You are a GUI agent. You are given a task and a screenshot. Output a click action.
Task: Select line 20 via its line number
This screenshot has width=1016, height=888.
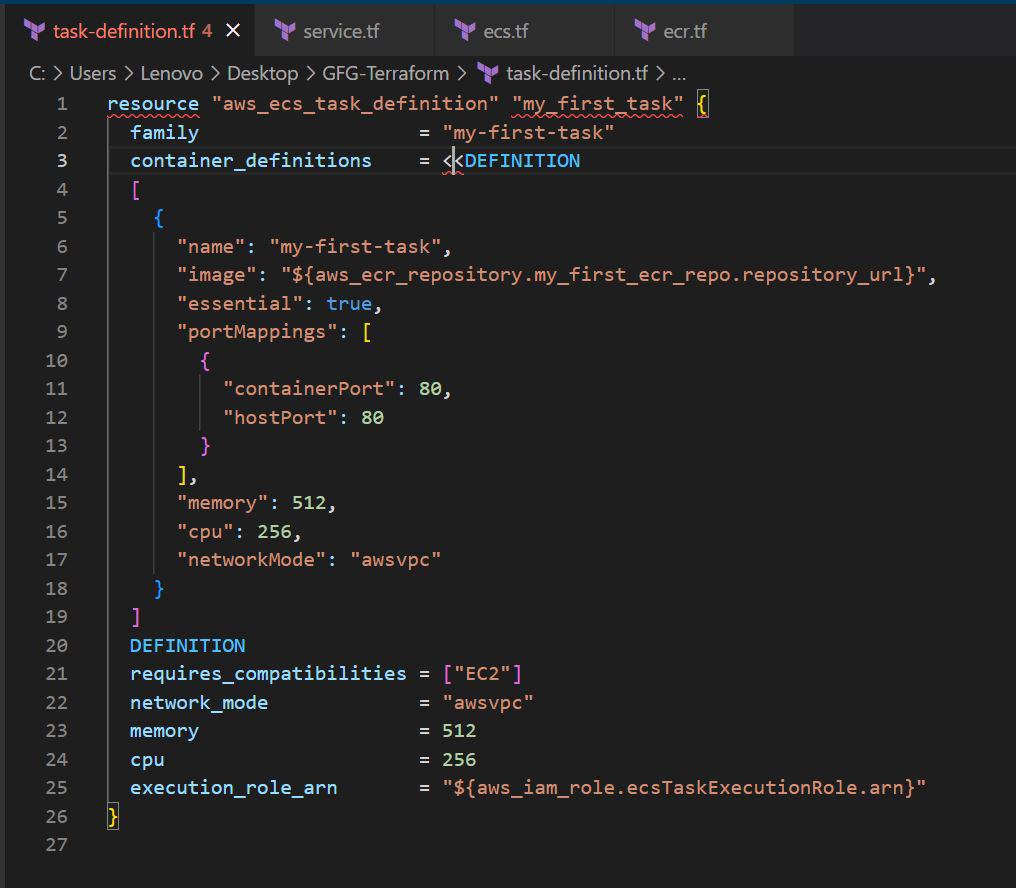click(56, 645)
